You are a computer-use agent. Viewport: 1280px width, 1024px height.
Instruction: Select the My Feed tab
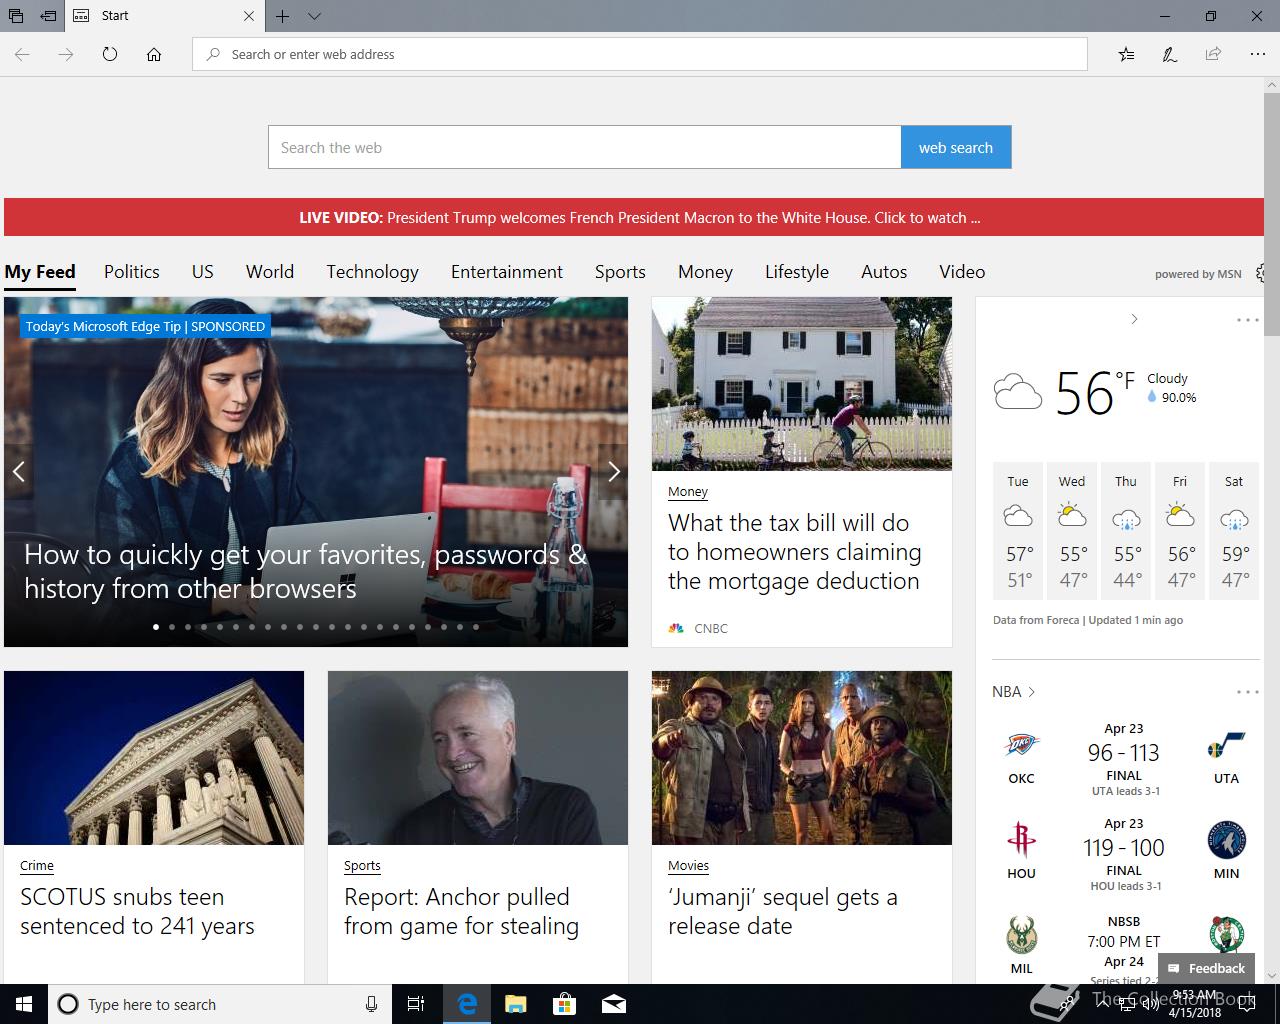(40, 272)
